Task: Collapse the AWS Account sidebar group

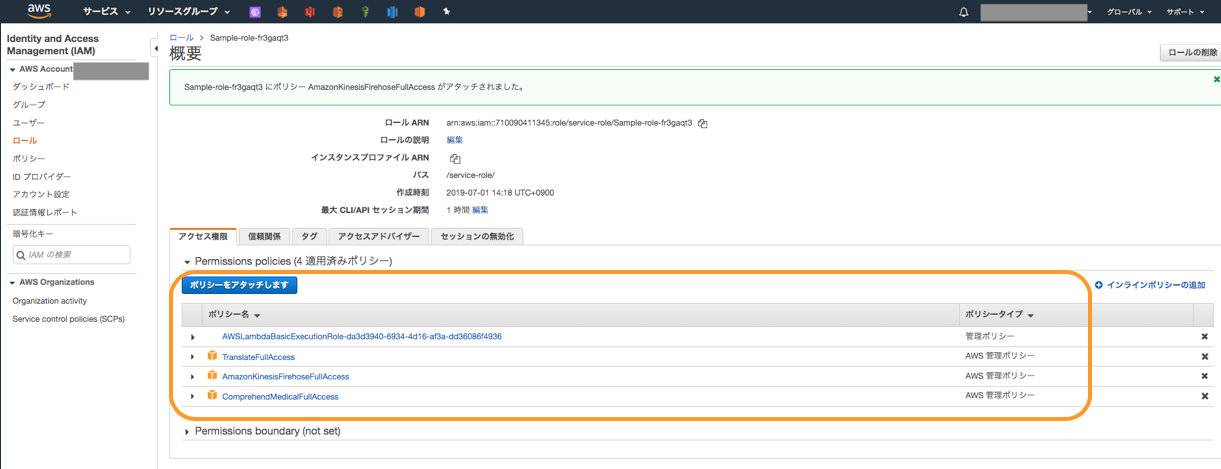Action: tap(12, 69)
